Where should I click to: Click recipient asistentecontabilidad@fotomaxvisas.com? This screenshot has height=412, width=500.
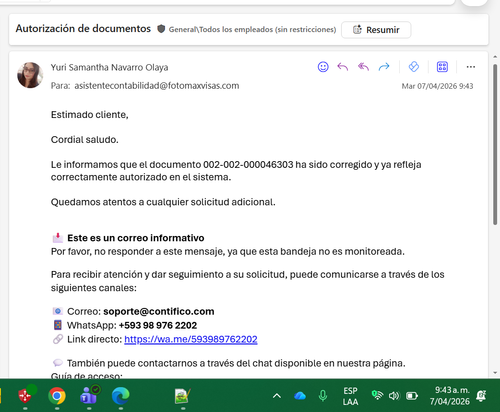click(x=157, y=86)
